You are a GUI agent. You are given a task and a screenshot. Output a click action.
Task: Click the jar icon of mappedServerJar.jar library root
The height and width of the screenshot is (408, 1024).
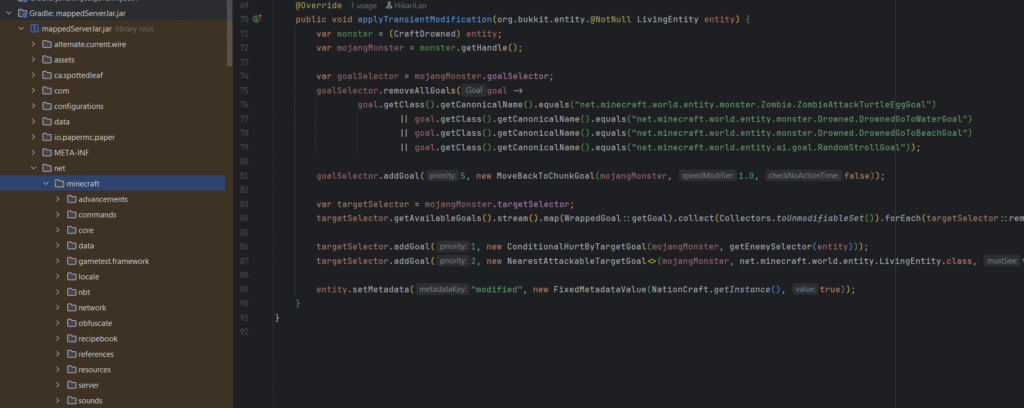tap(35, 29)
